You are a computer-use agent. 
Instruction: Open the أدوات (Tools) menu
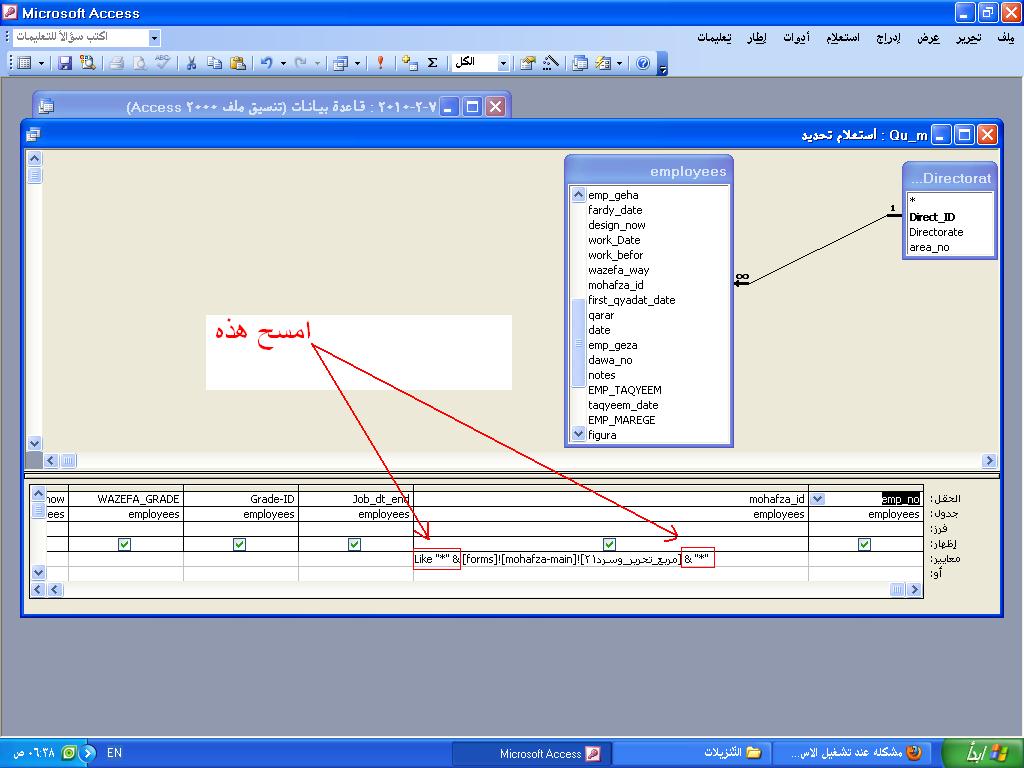(x=796, y=38)
